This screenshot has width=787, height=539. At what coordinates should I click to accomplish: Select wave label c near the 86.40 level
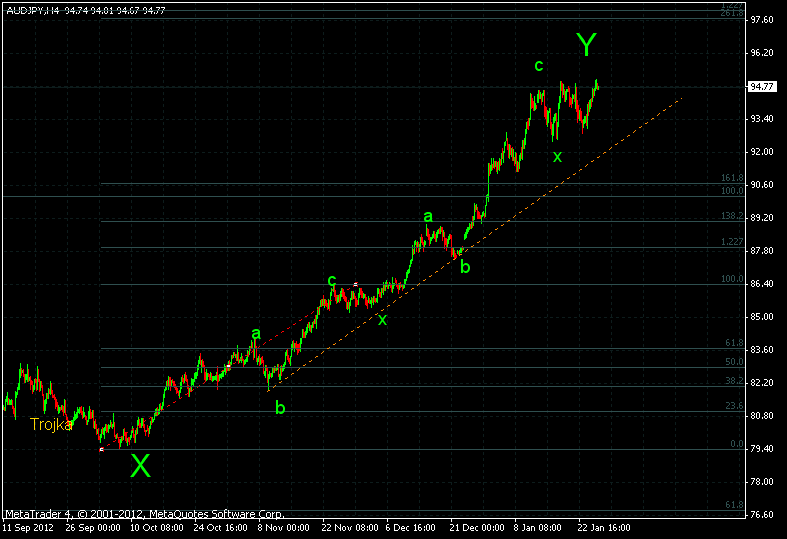[x=332, y=280]
